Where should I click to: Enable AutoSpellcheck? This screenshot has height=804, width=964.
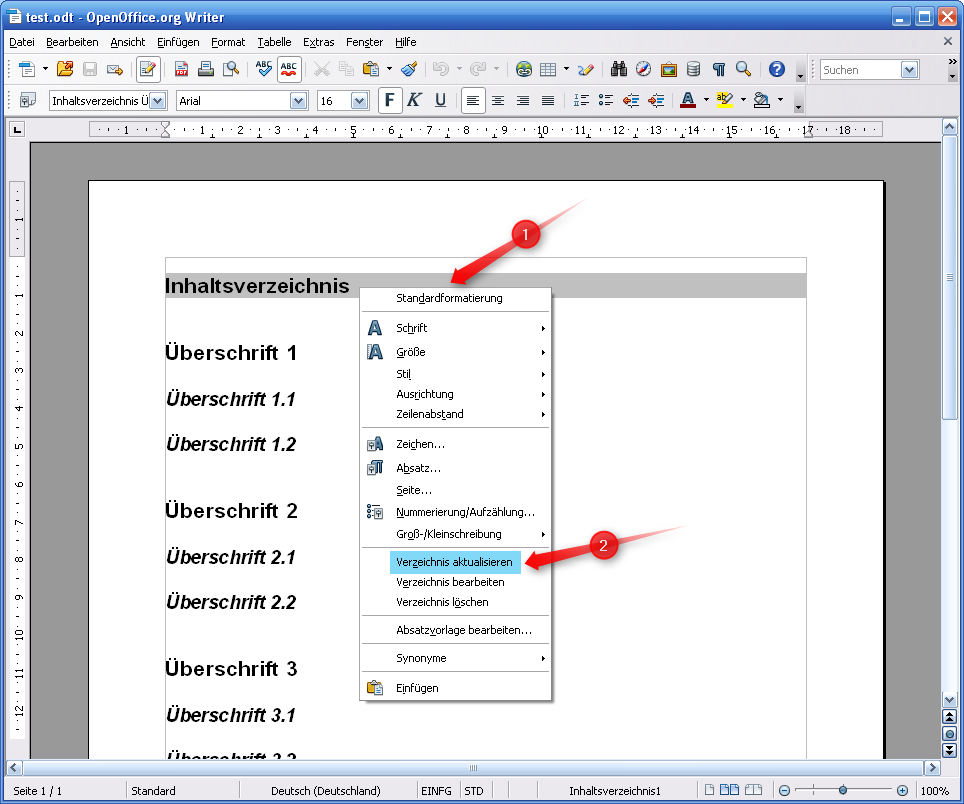pos(290,70)
